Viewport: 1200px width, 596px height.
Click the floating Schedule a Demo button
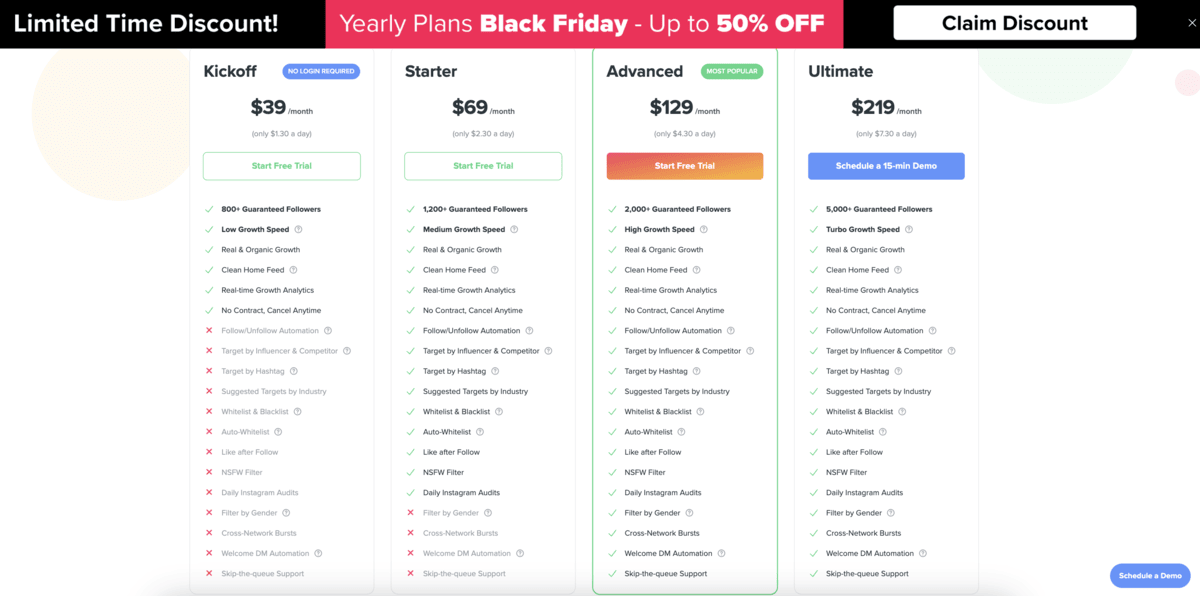[1150, 575]
